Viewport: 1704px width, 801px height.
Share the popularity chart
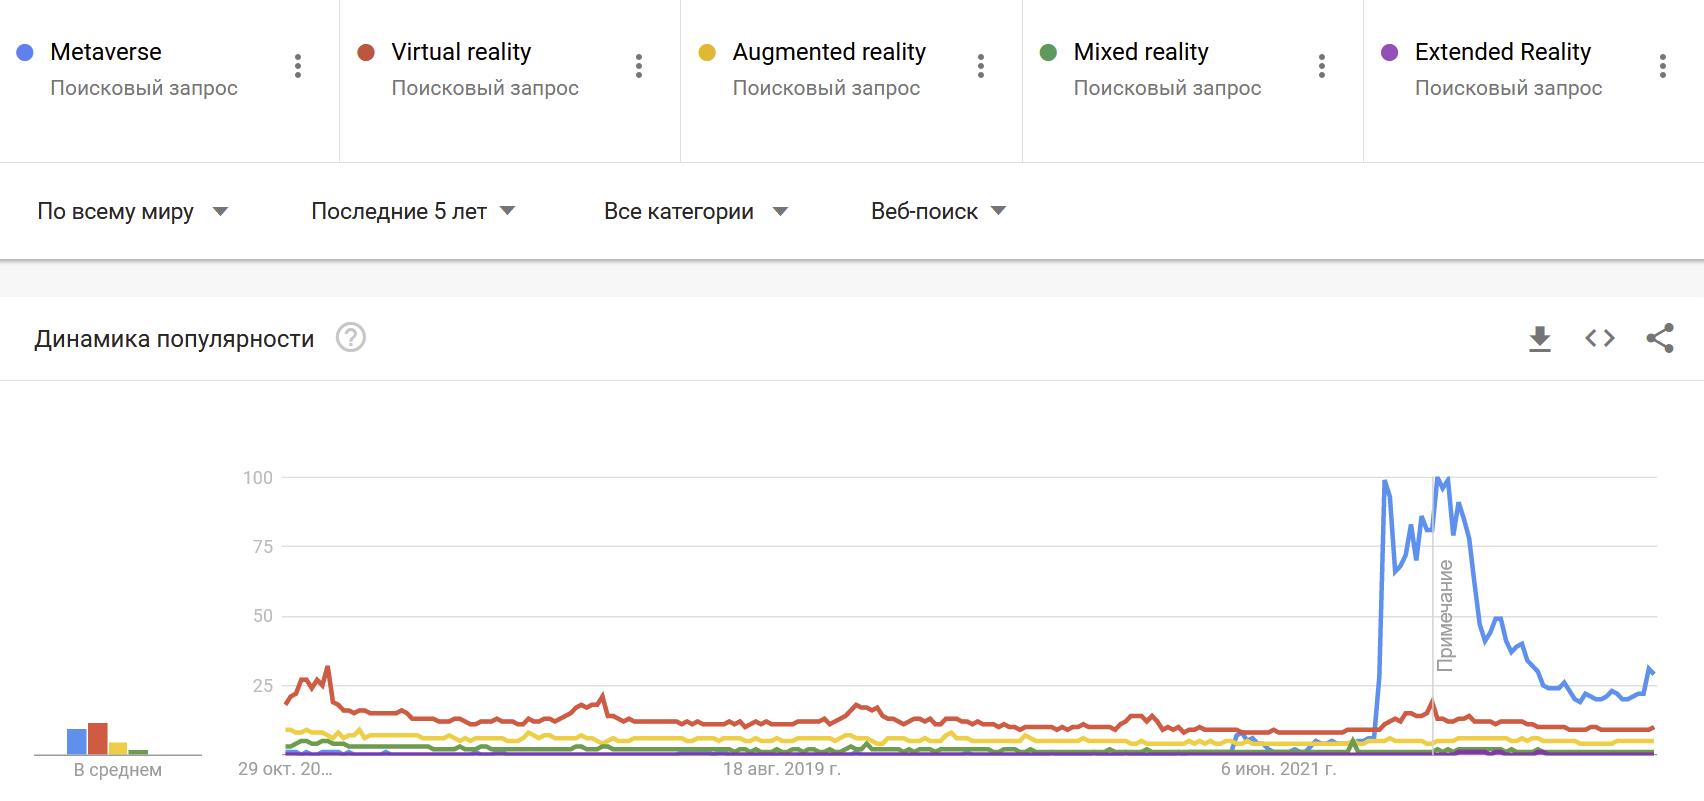click(1660, 339)
